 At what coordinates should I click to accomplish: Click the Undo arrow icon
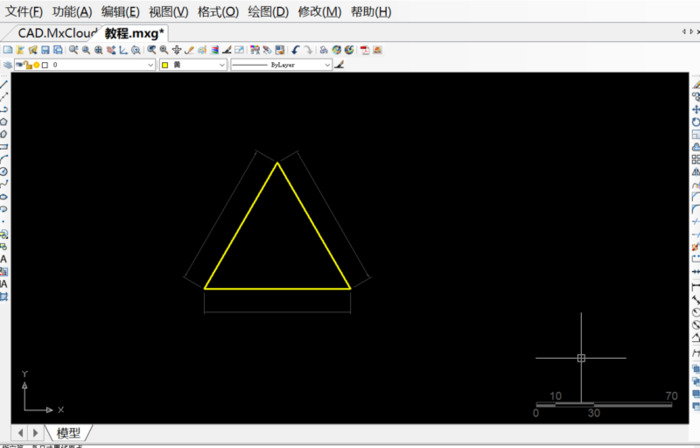point(296,49)
